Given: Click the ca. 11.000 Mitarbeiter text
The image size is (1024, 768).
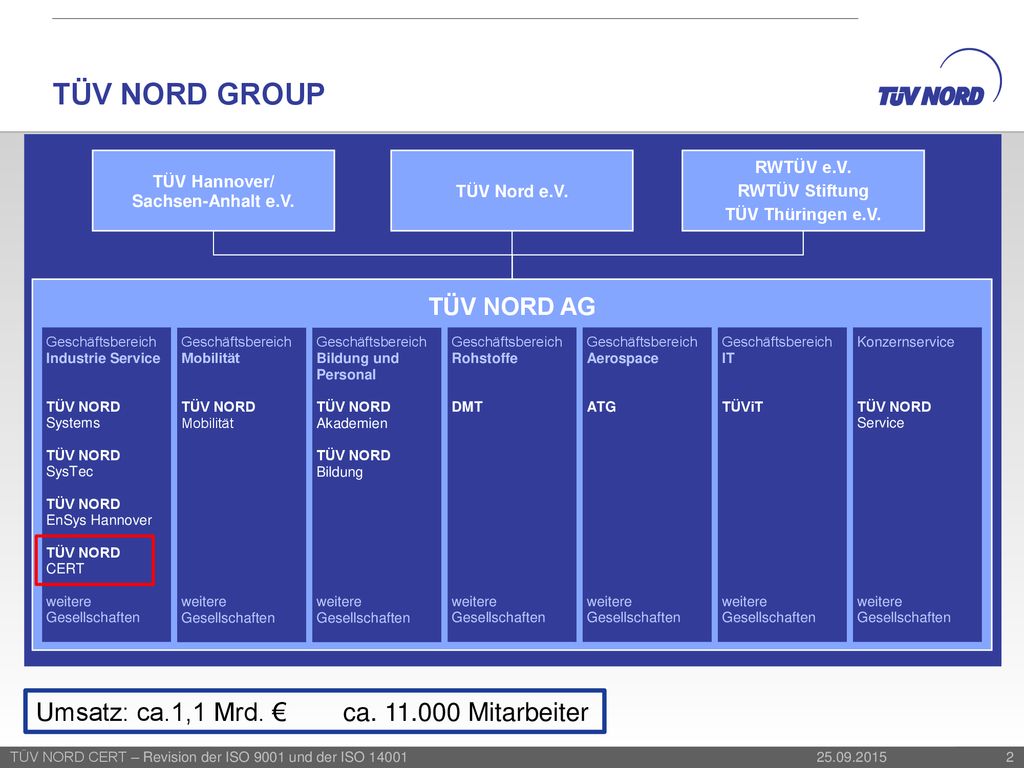Looking at the screenshot, I should tap(466, 712).
